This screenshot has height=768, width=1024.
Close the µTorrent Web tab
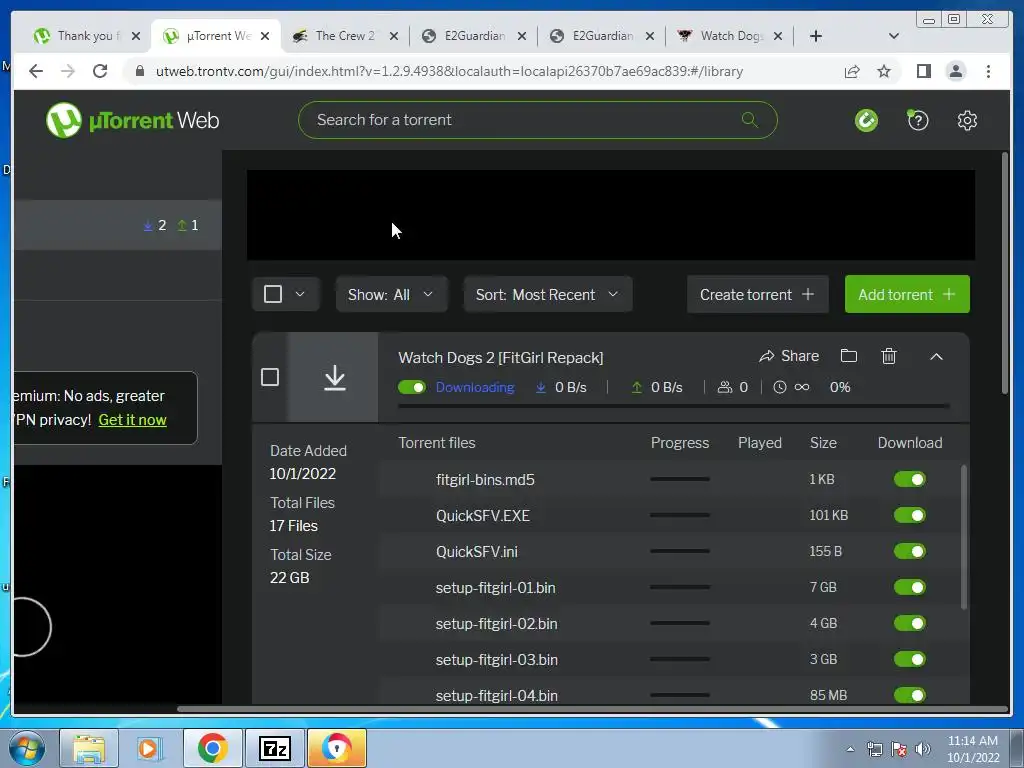(x=264, y=36)
